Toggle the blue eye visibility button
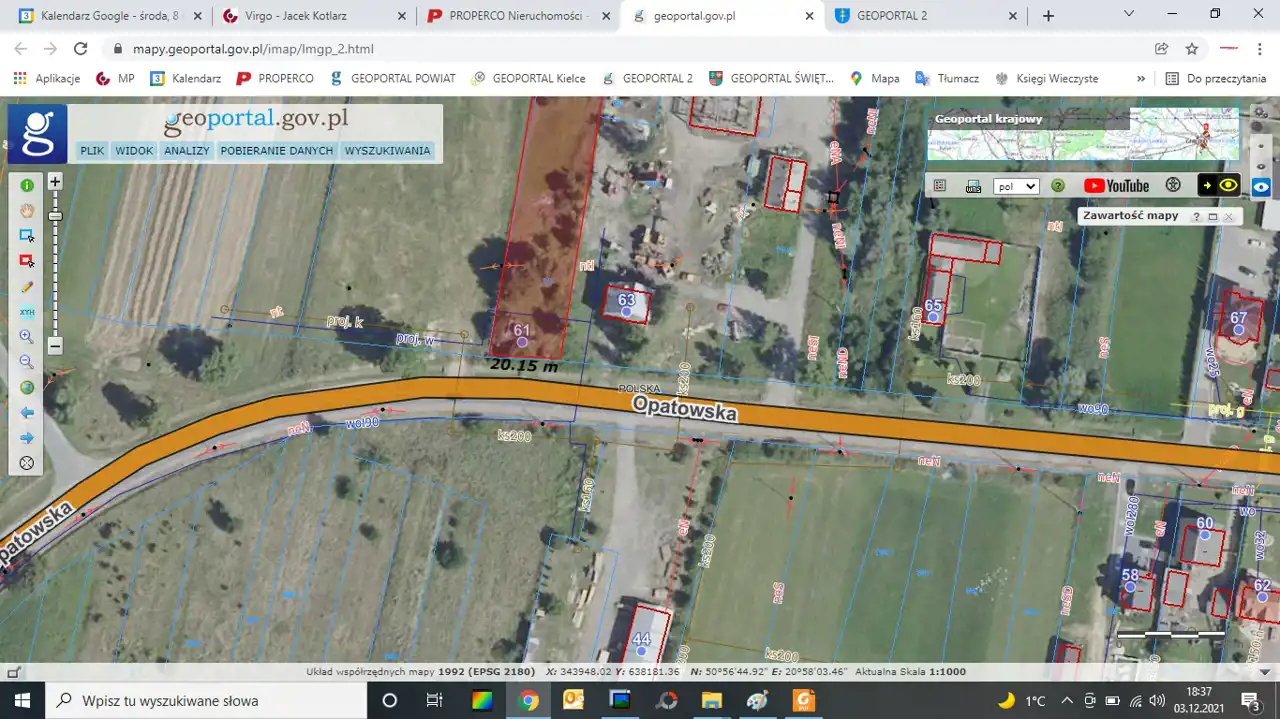1280x719 pixels. click(1261, 186)
